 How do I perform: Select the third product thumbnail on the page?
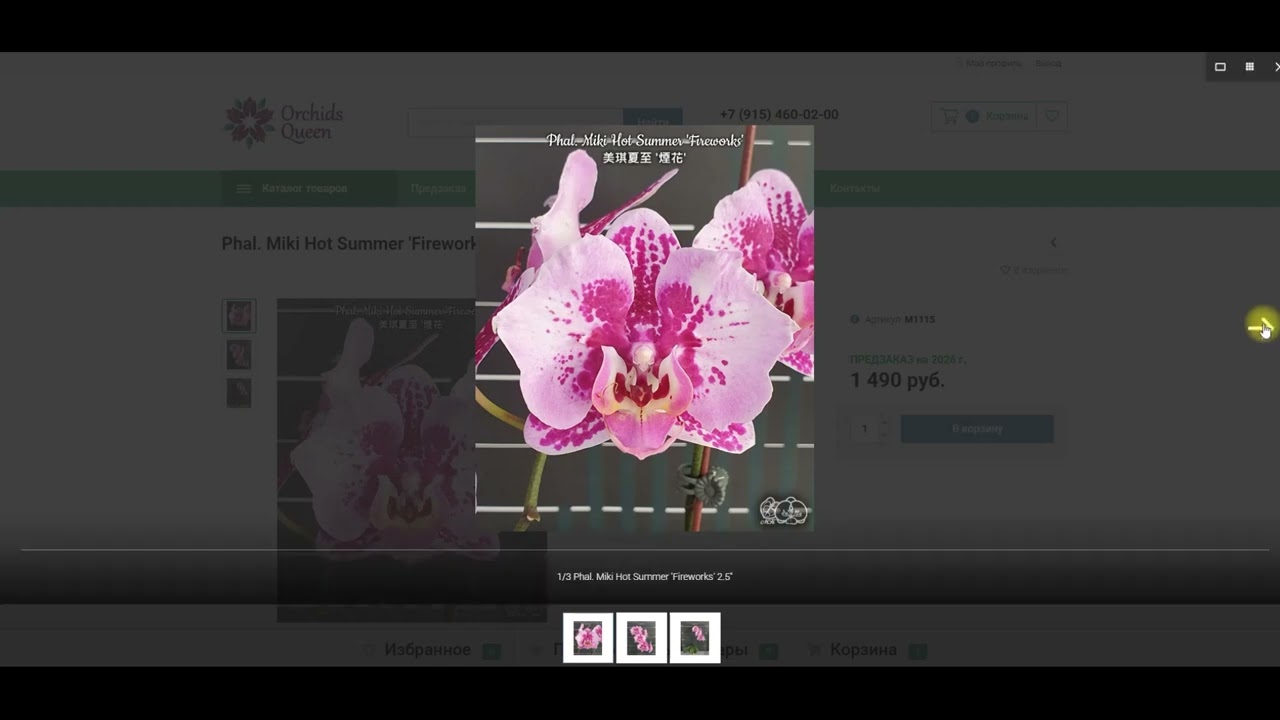239,393
